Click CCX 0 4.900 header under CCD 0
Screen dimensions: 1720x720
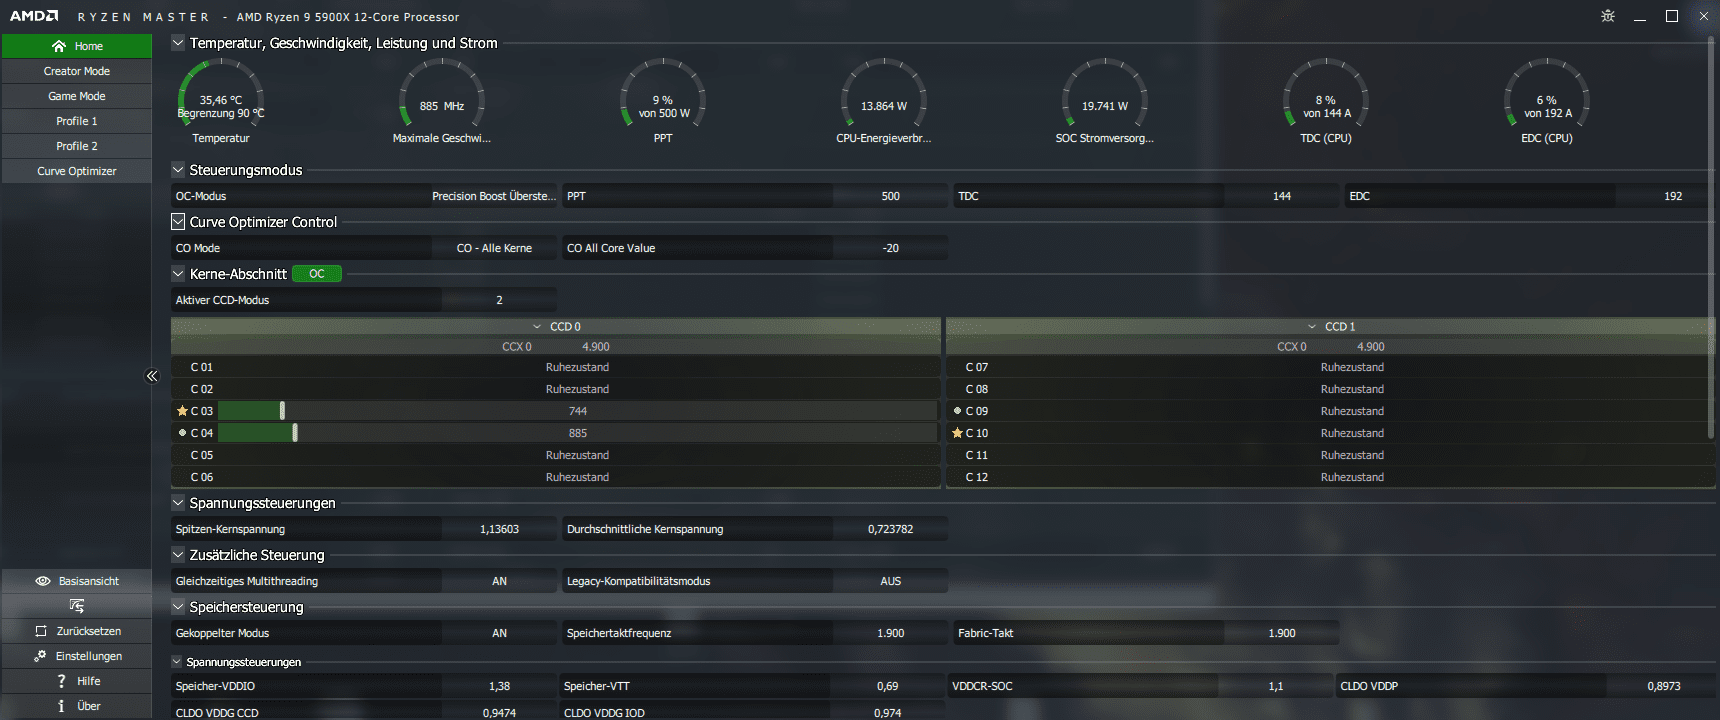(556, 347)
